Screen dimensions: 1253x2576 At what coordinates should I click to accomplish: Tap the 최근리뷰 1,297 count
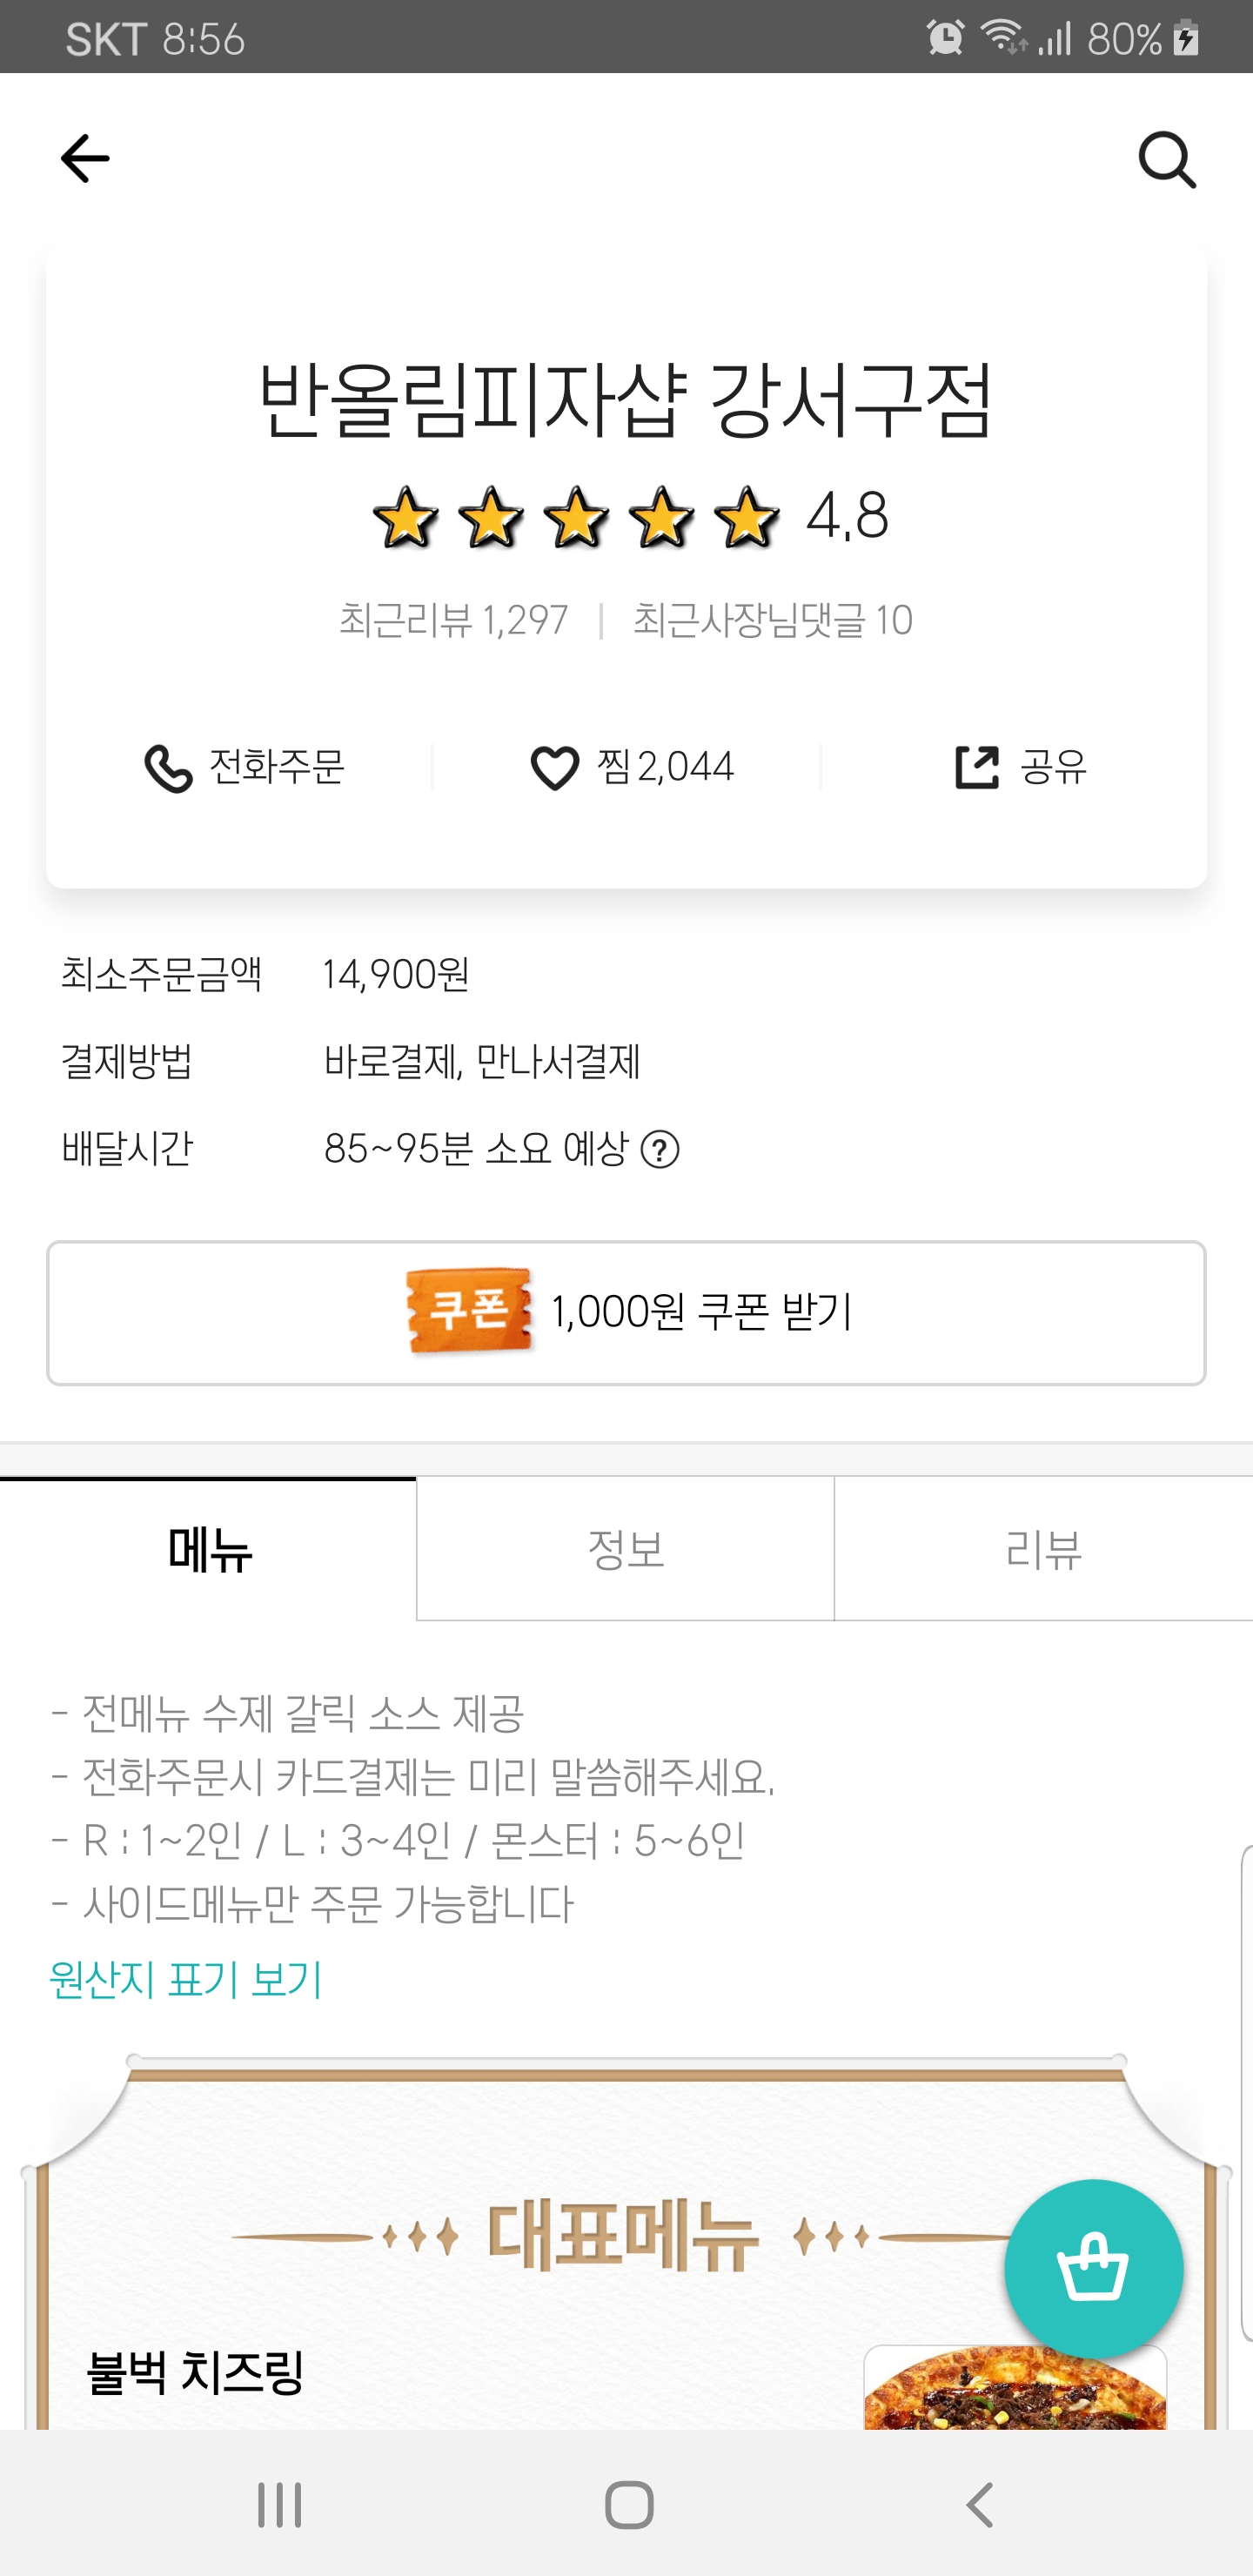(454, 621)
